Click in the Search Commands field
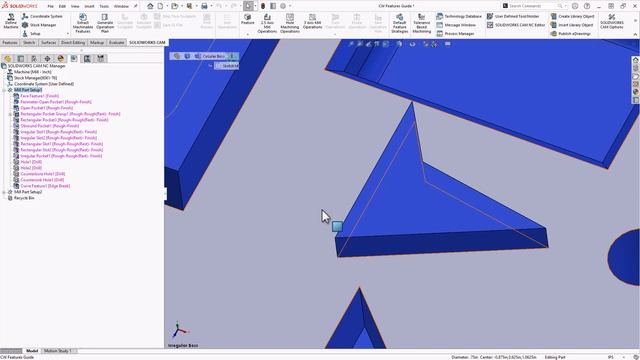Screen dimensions: 640x360 tap(533, 6)
